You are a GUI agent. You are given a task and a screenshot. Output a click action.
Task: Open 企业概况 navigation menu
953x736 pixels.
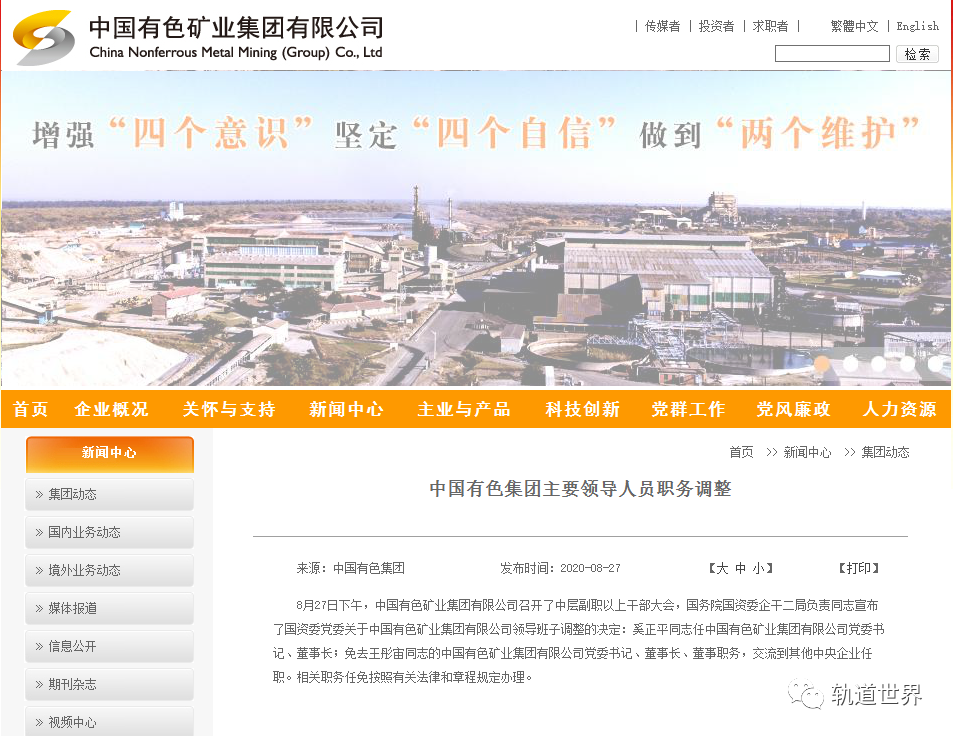(x=112, y=409)
